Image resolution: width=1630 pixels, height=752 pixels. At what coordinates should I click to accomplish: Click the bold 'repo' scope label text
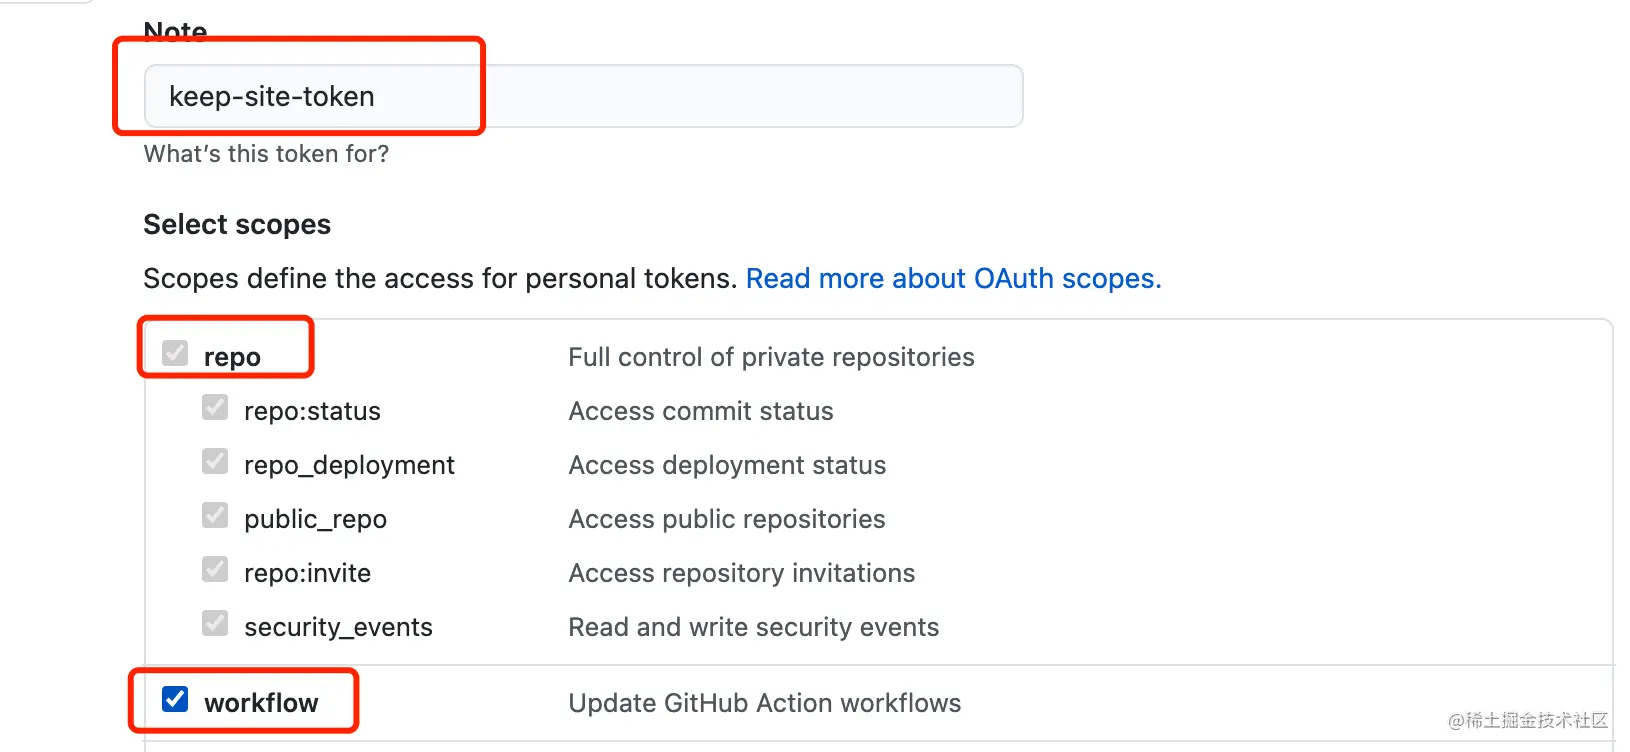(x=232, y=357)
